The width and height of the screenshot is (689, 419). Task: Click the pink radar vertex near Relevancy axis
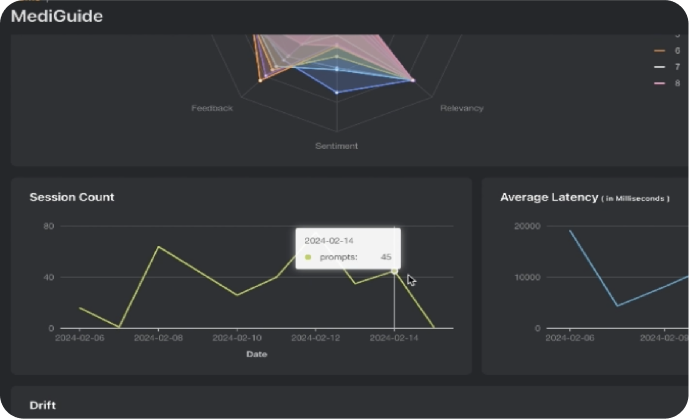[x=413, y=80]
